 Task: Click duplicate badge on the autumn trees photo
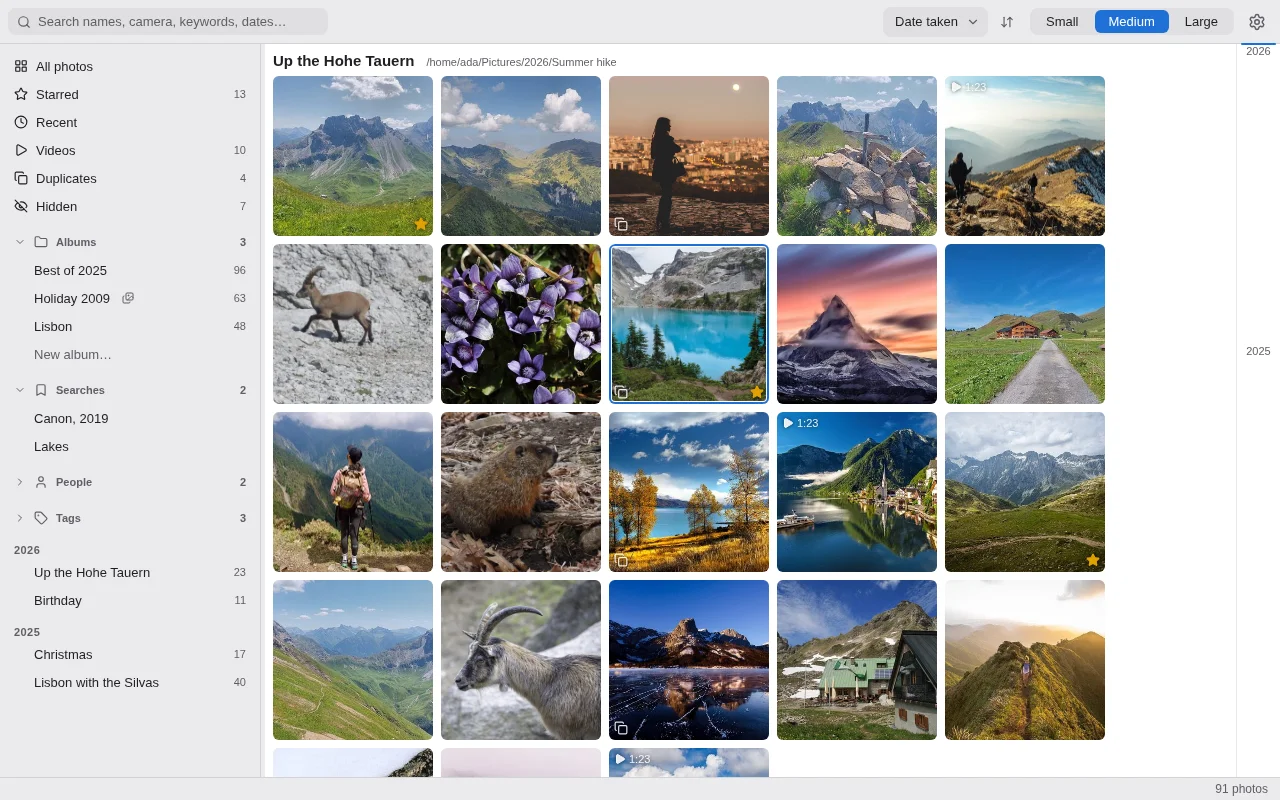point(621,560)
